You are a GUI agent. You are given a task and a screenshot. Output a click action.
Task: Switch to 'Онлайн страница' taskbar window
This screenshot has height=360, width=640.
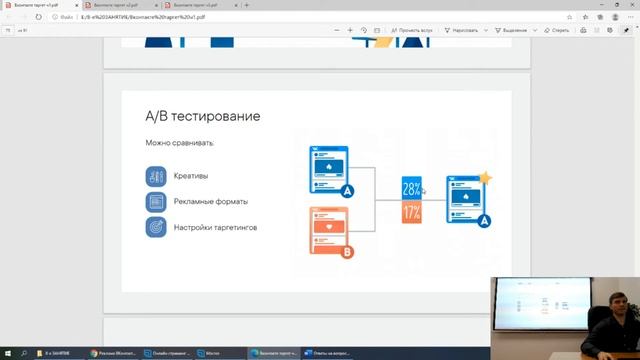coord(167,353)
